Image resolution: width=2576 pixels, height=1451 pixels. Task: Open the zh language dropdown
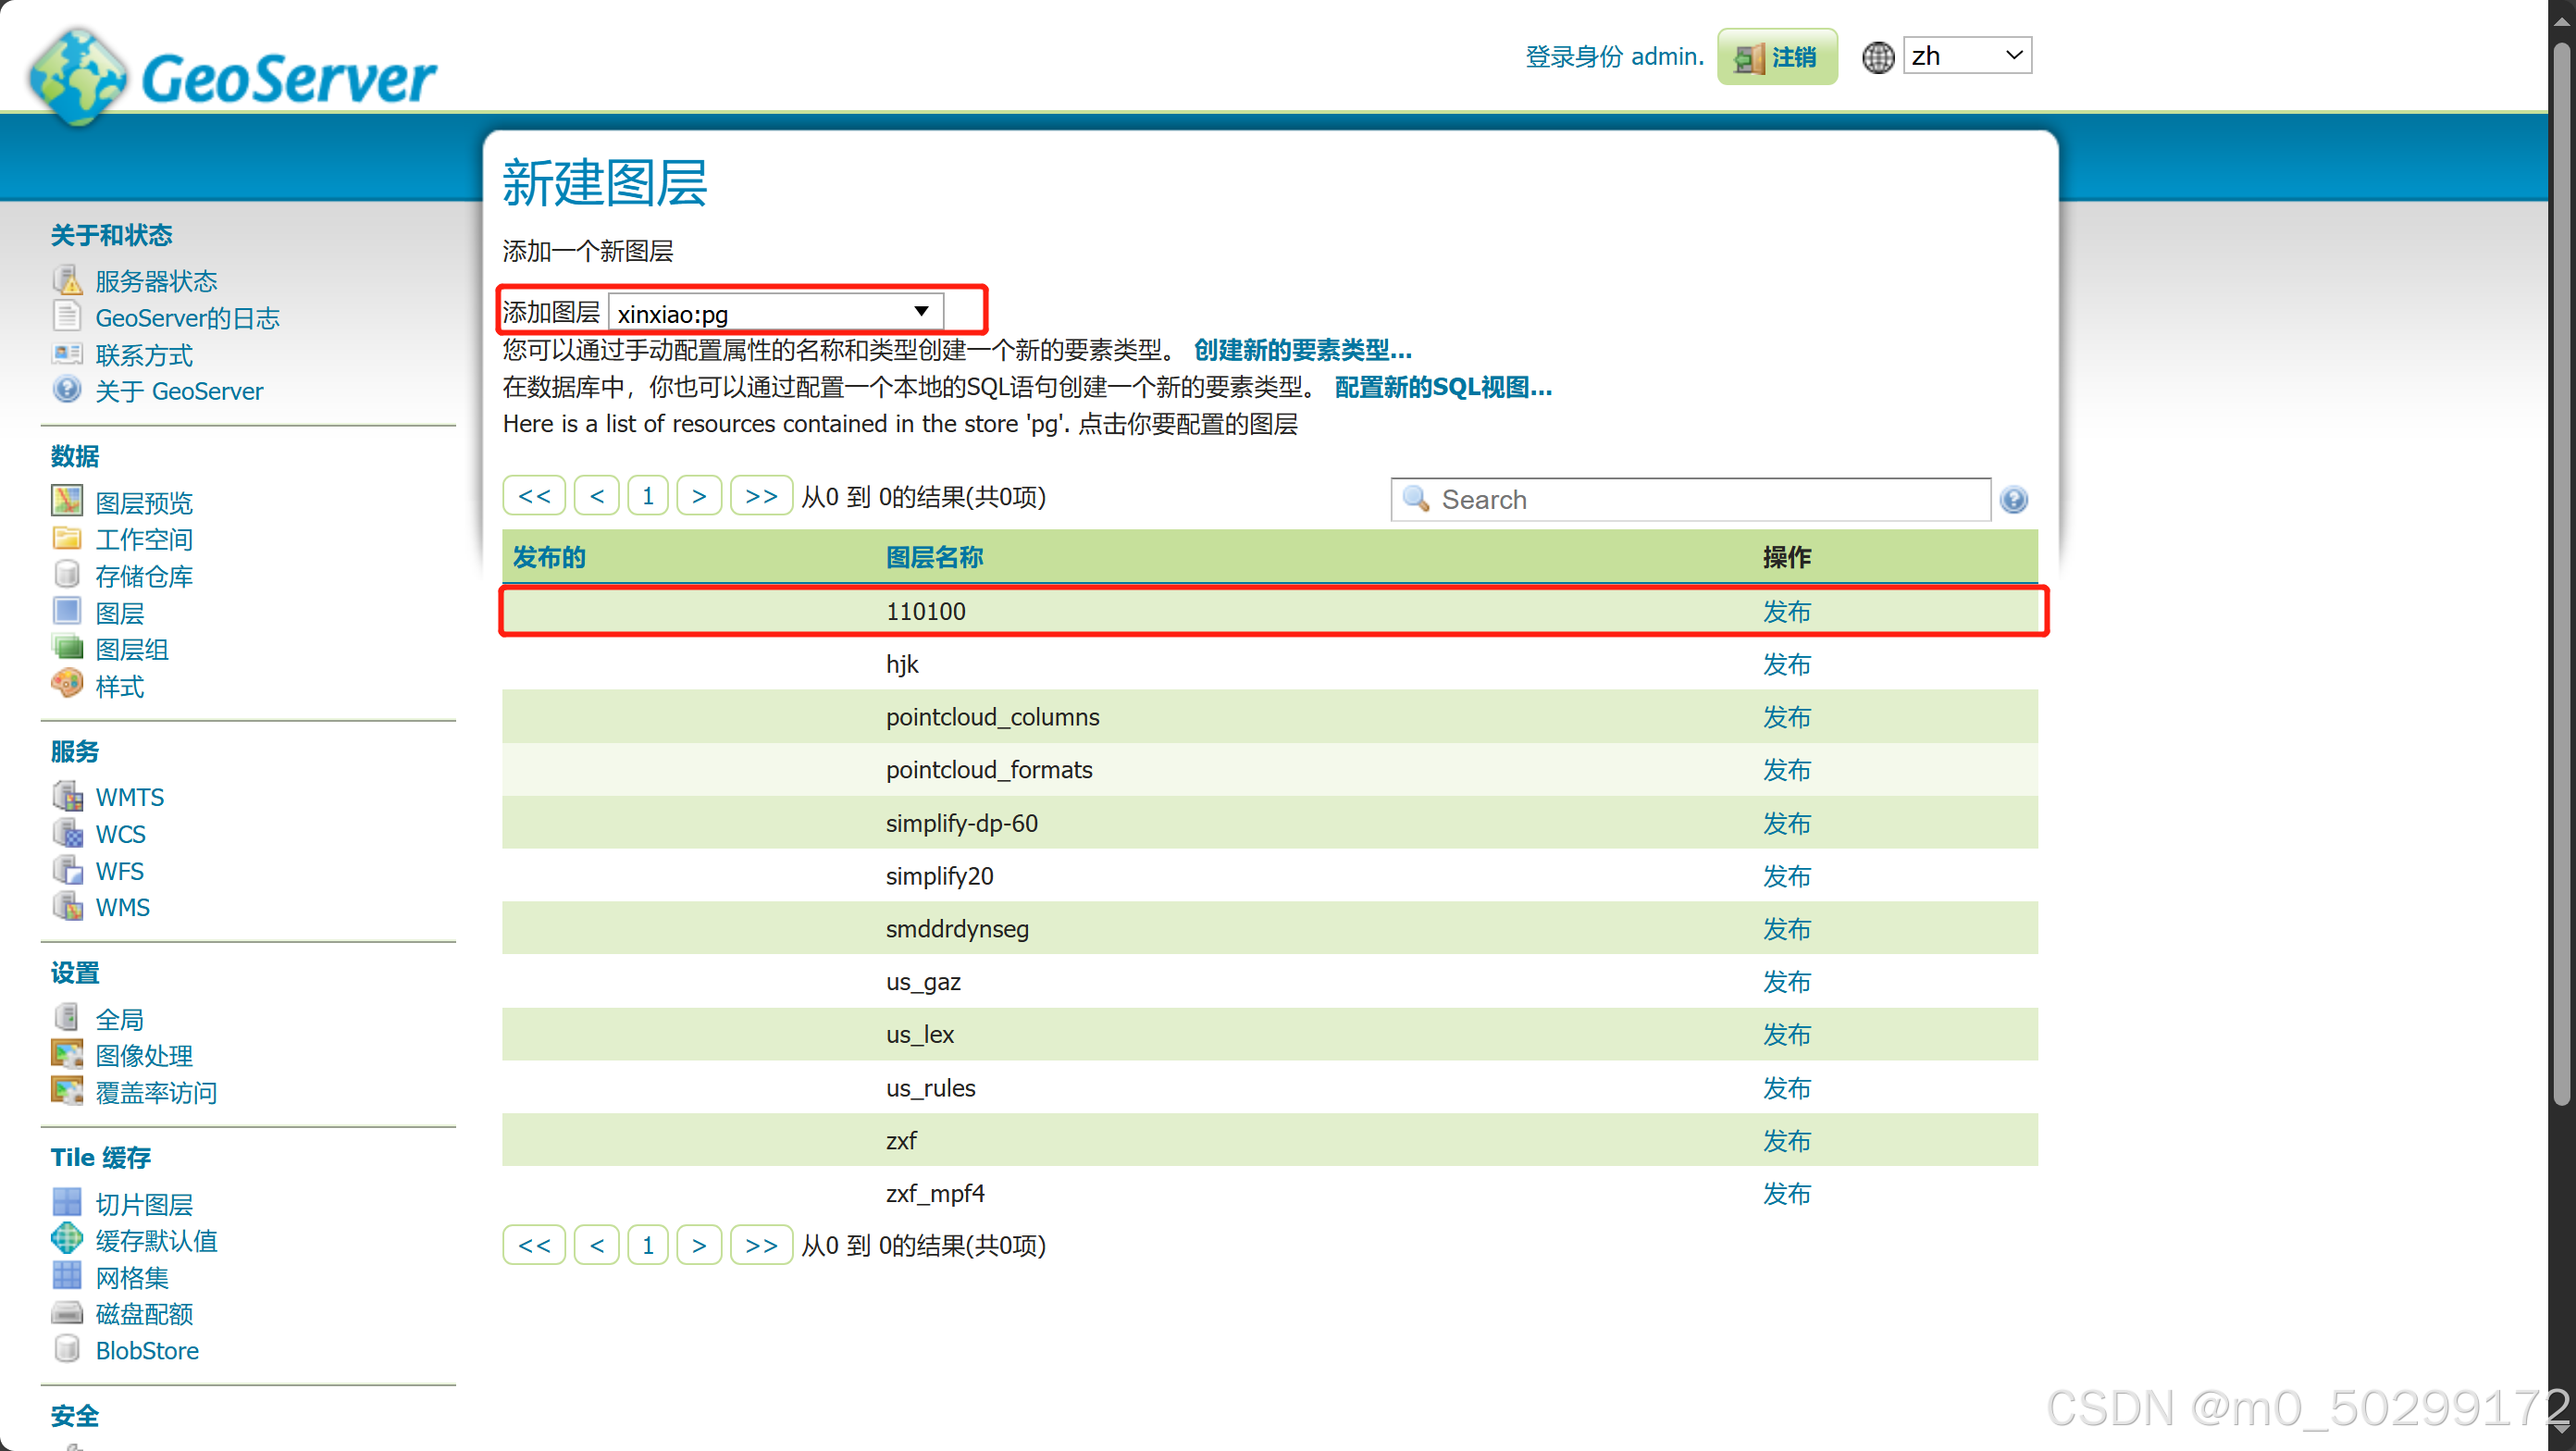point(1967,56)
